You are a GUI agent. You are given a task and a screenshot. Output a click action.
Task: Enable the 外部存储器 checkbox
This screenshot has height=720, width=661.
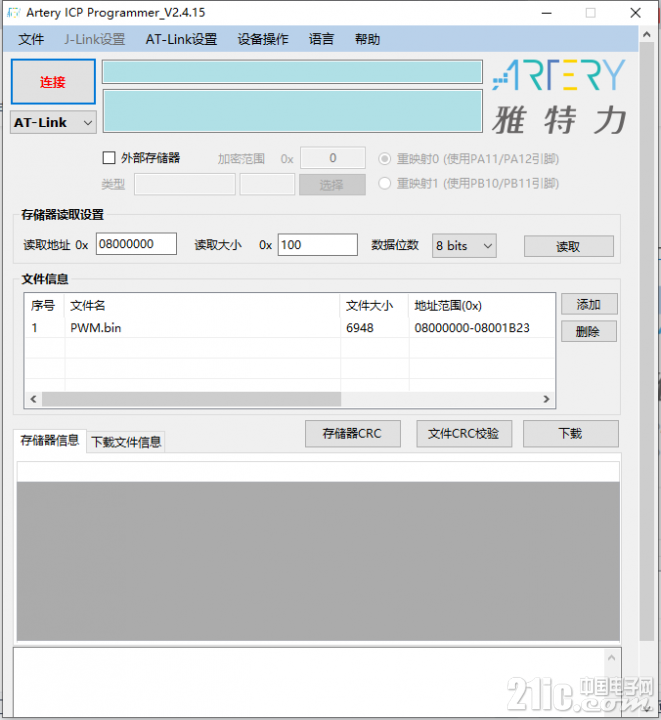pos(109,158)
